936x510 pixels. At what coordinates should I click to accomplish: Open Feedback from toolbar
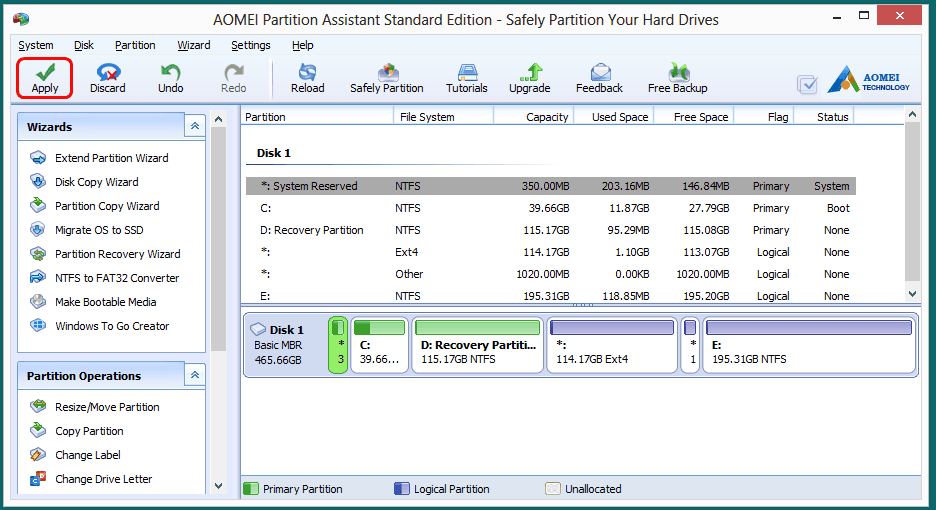[599, 78]
